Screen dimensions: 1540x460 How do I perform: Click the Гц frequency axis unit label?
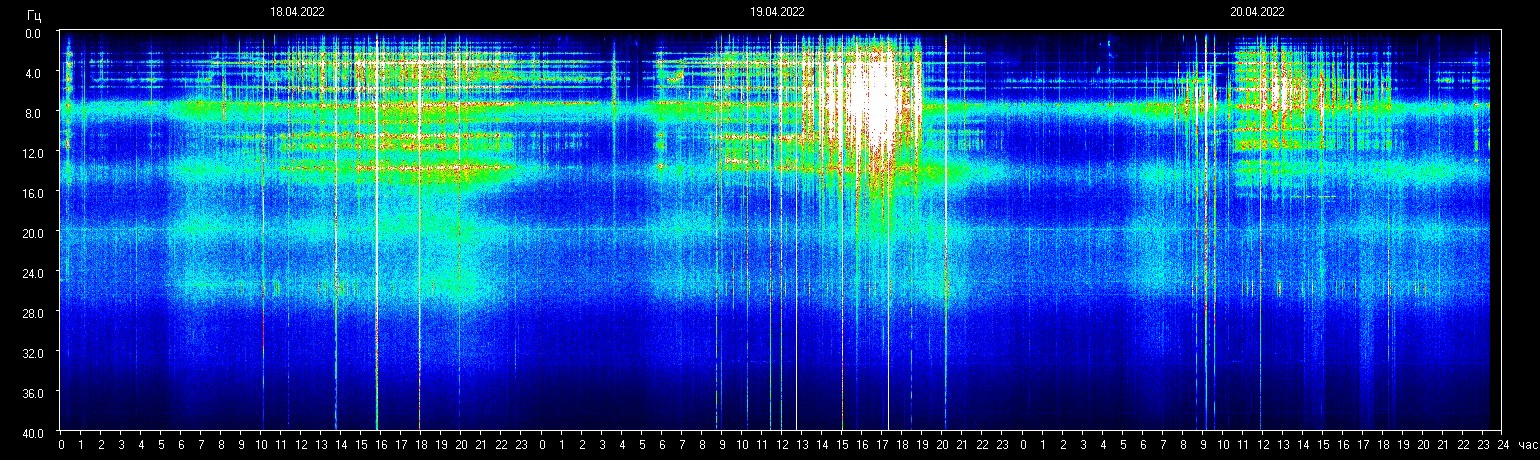pyautogui.click(x=35, y=14)
